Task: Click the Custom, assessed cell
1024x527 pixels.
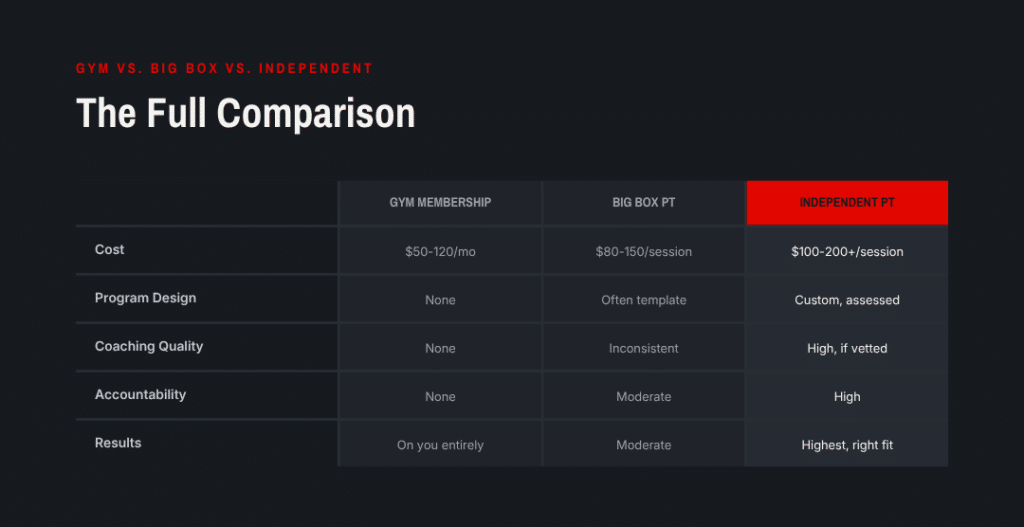Action: point(847,300)
